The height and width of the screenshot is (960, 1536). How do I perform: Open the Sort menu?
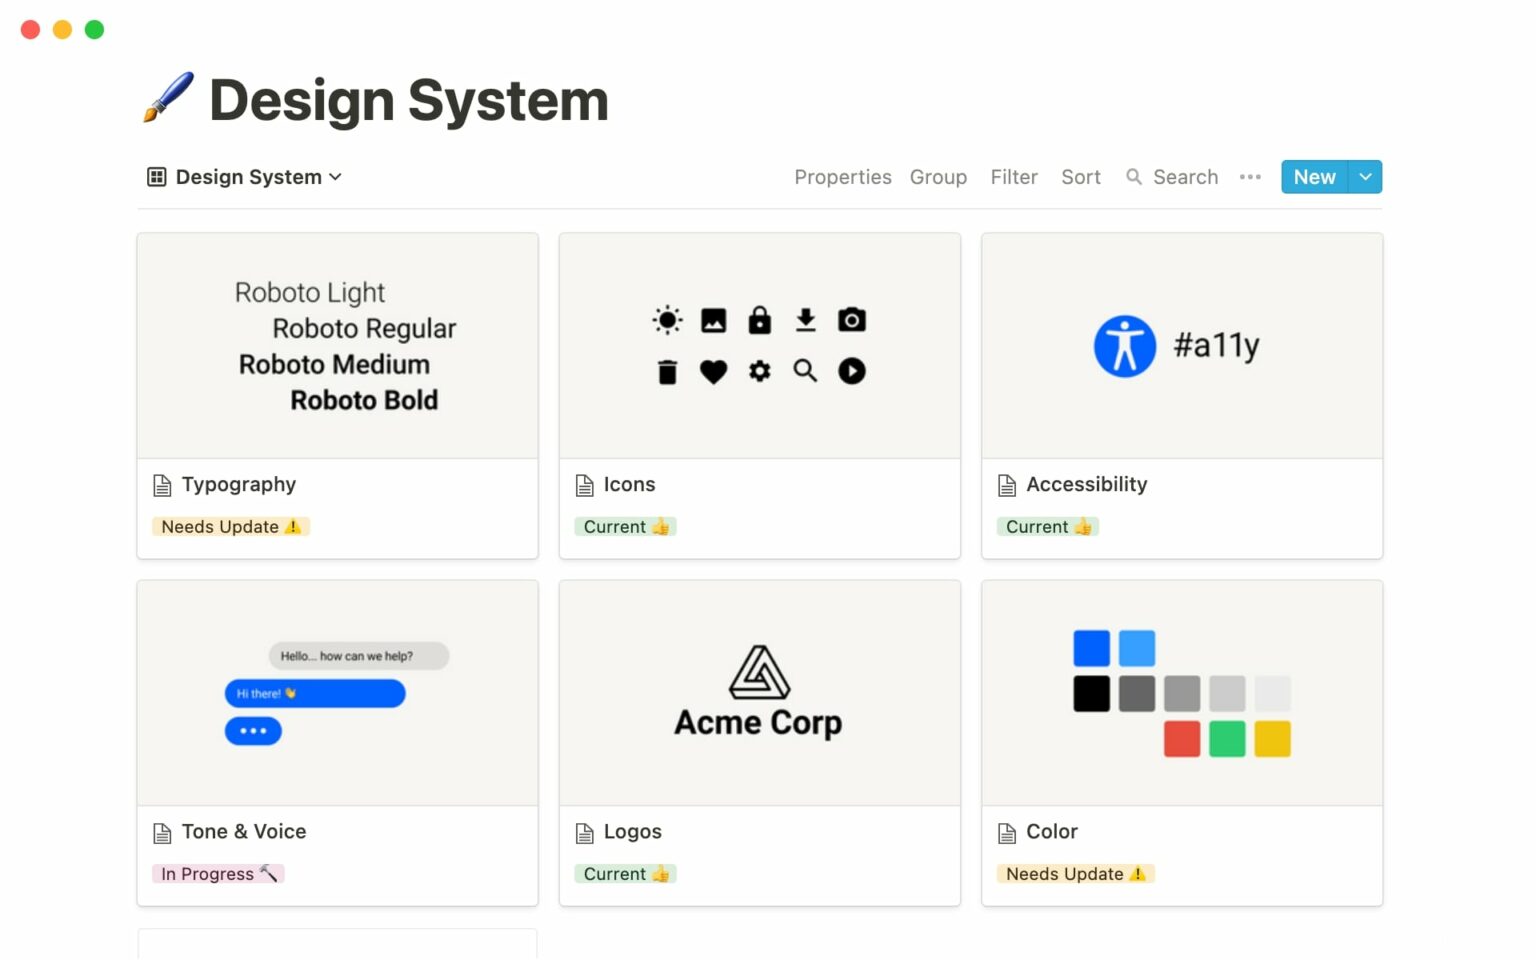pos(1080,176)
